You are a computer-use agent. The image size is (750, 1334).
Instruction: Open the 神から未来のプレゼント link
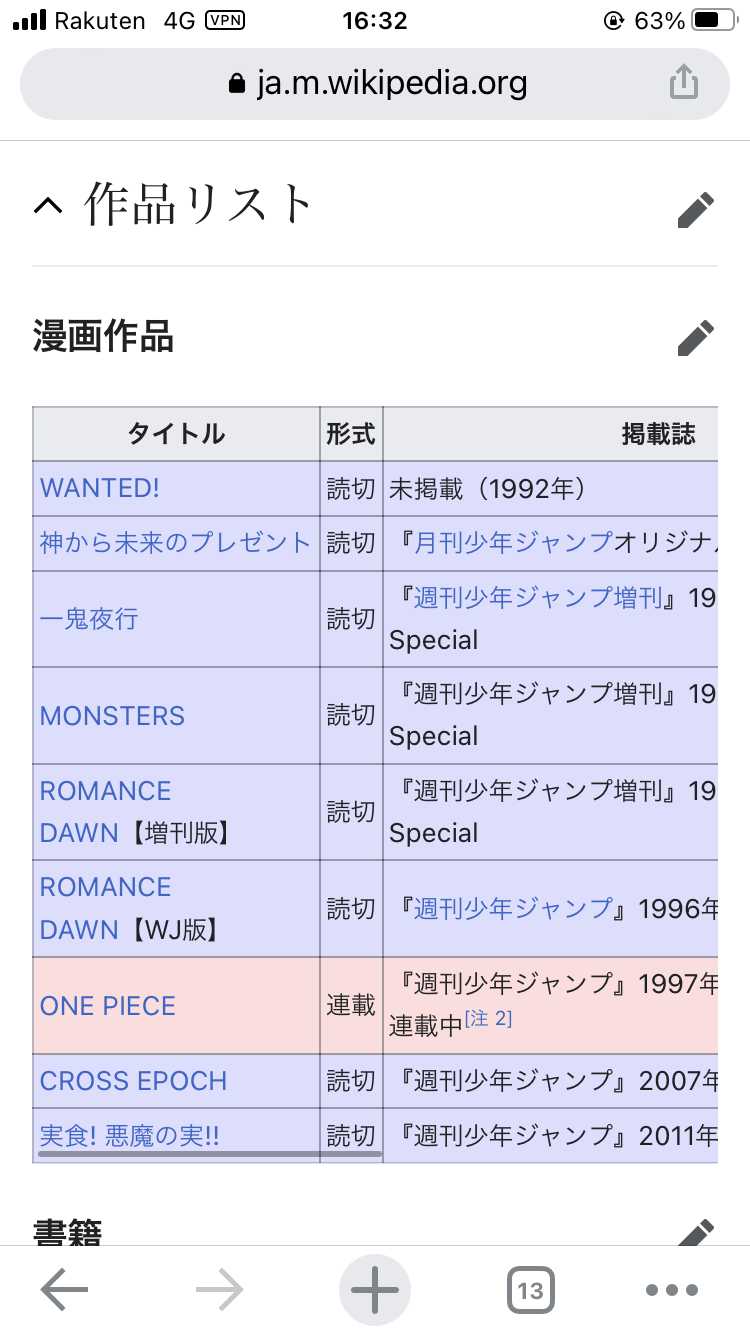[x=175, y=543]
